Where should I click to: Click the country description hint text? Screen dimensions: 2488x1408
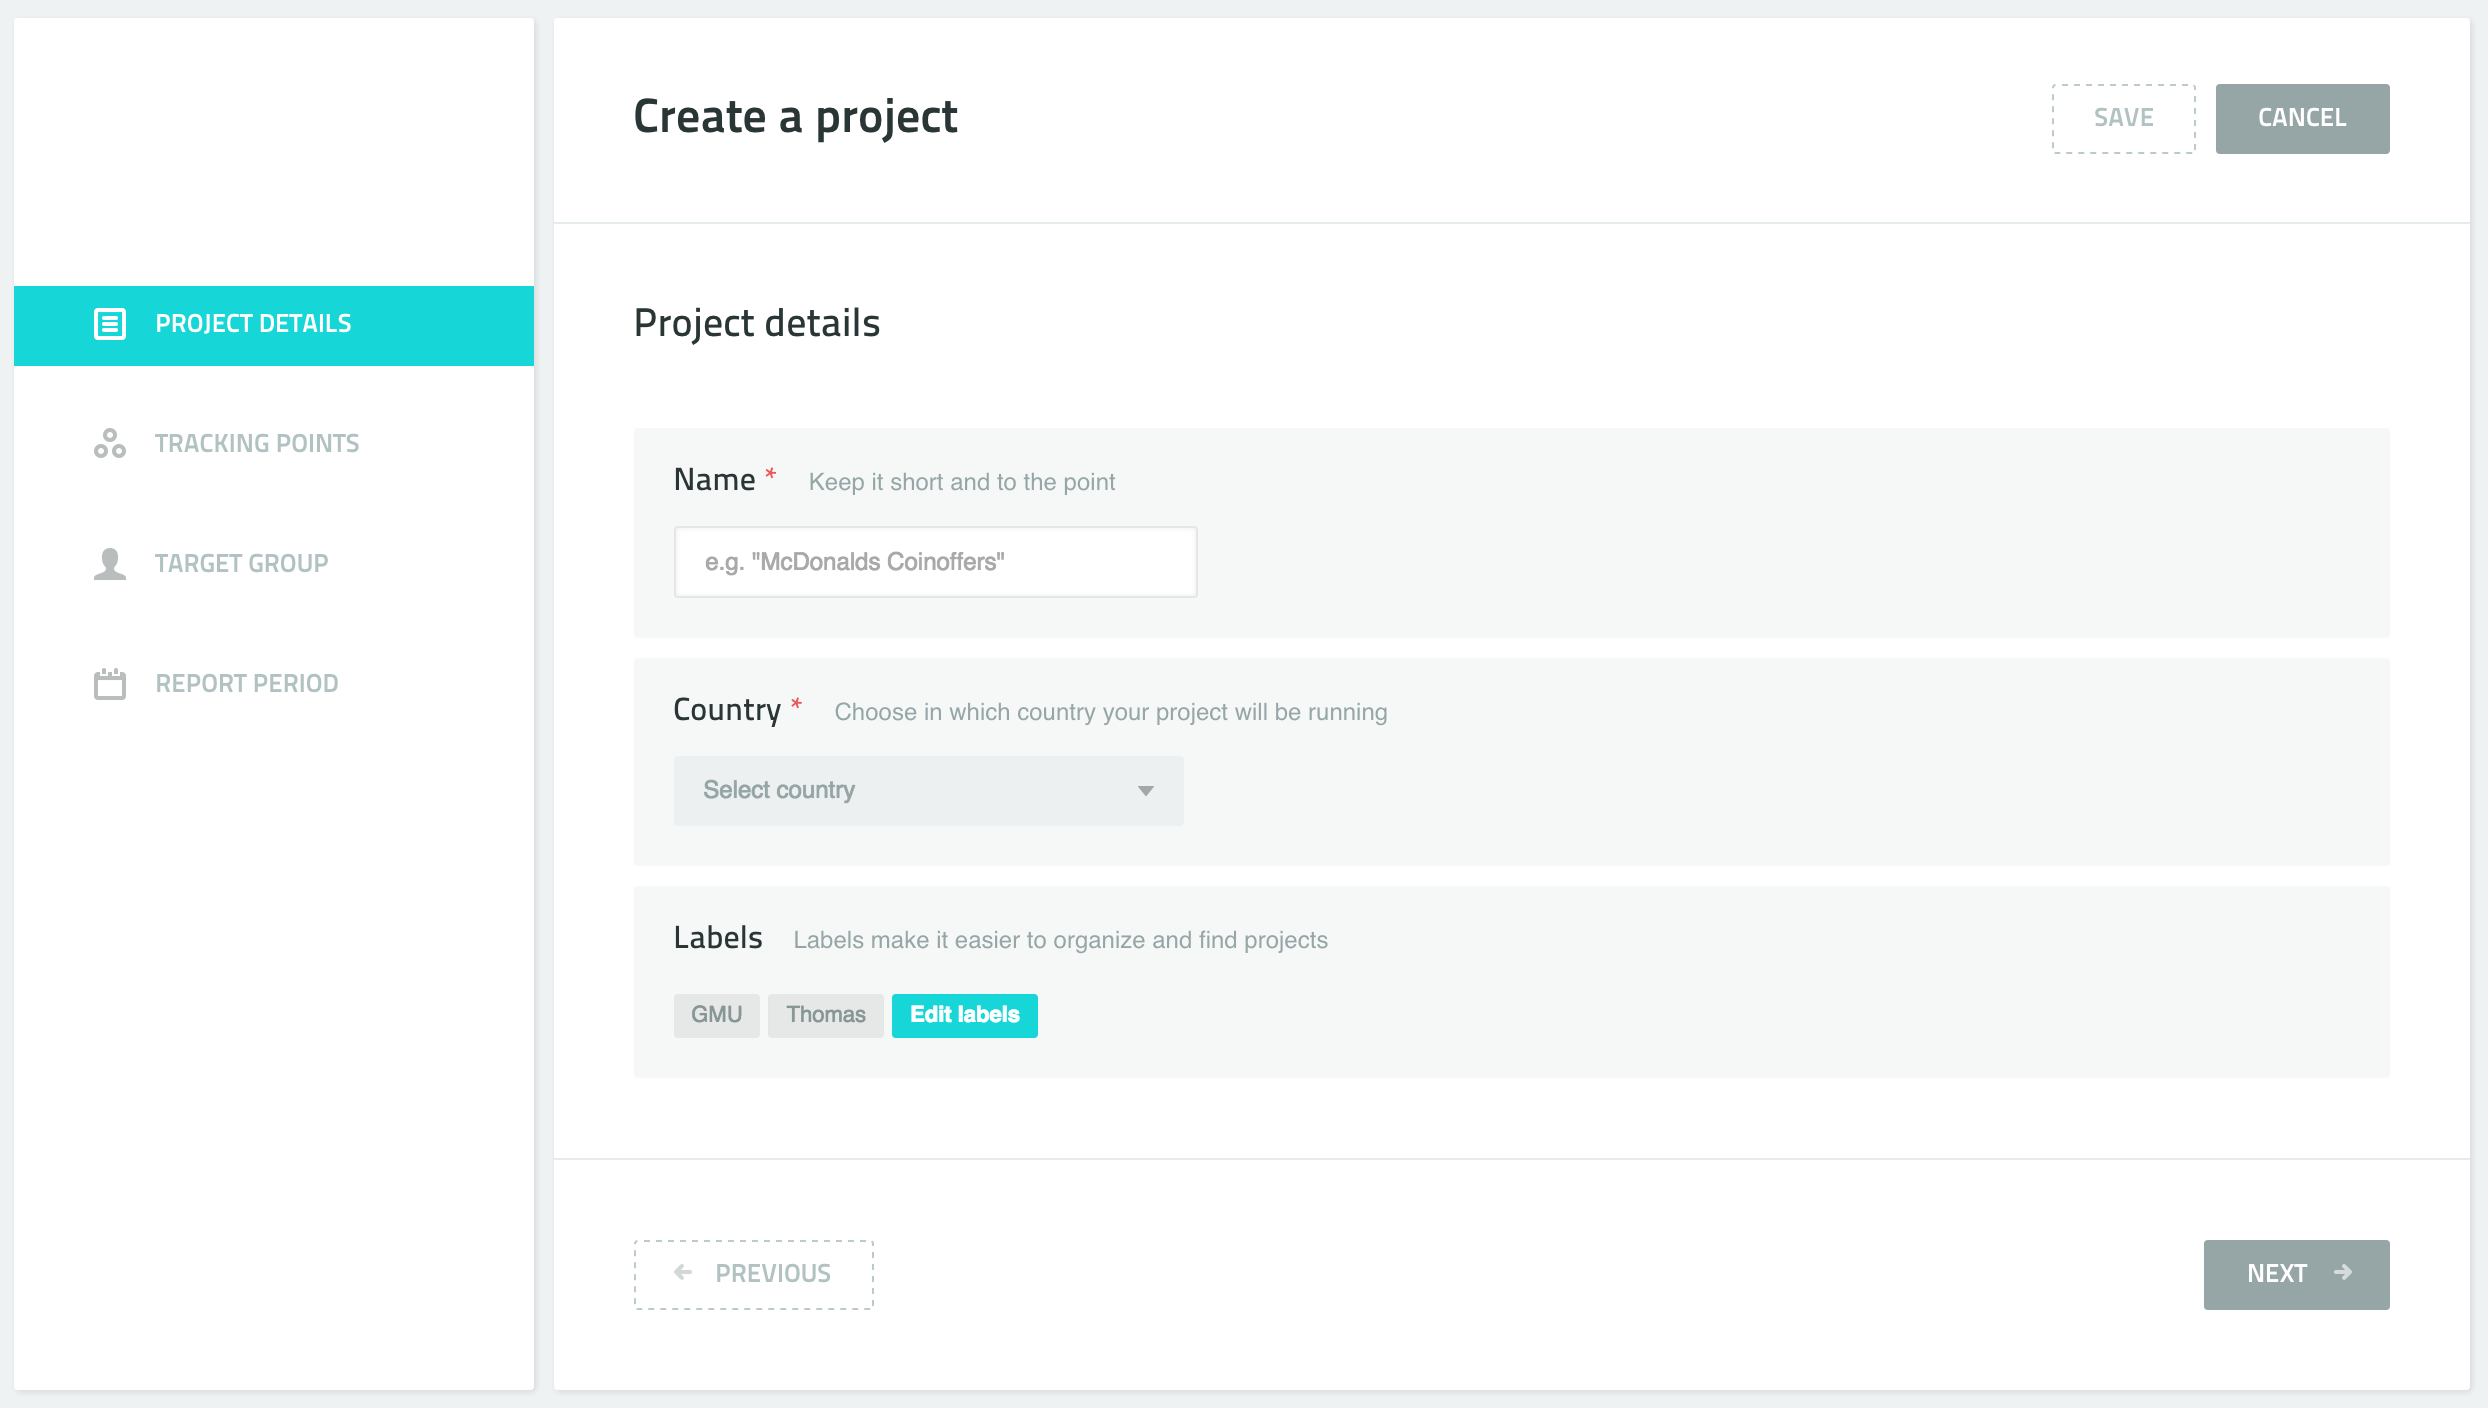pyautogui.click(x=1111, y=712)
